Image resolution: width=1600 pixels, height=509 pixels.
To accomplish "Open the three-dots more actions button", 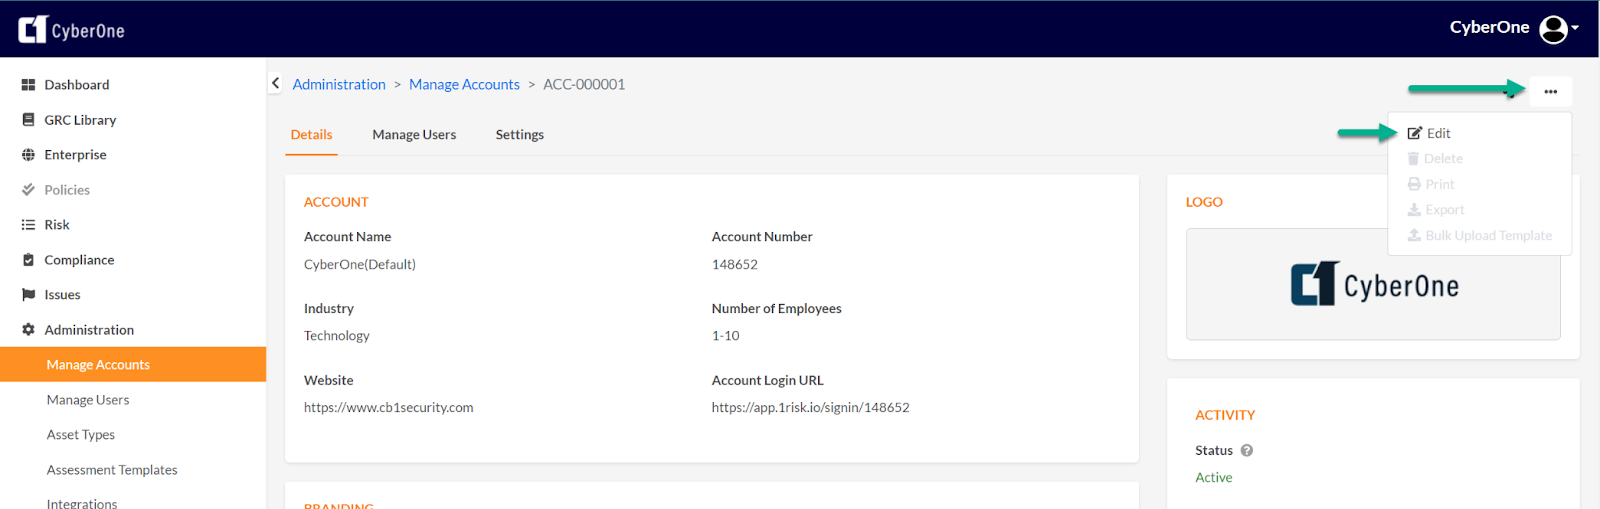I will [1550, 91].
